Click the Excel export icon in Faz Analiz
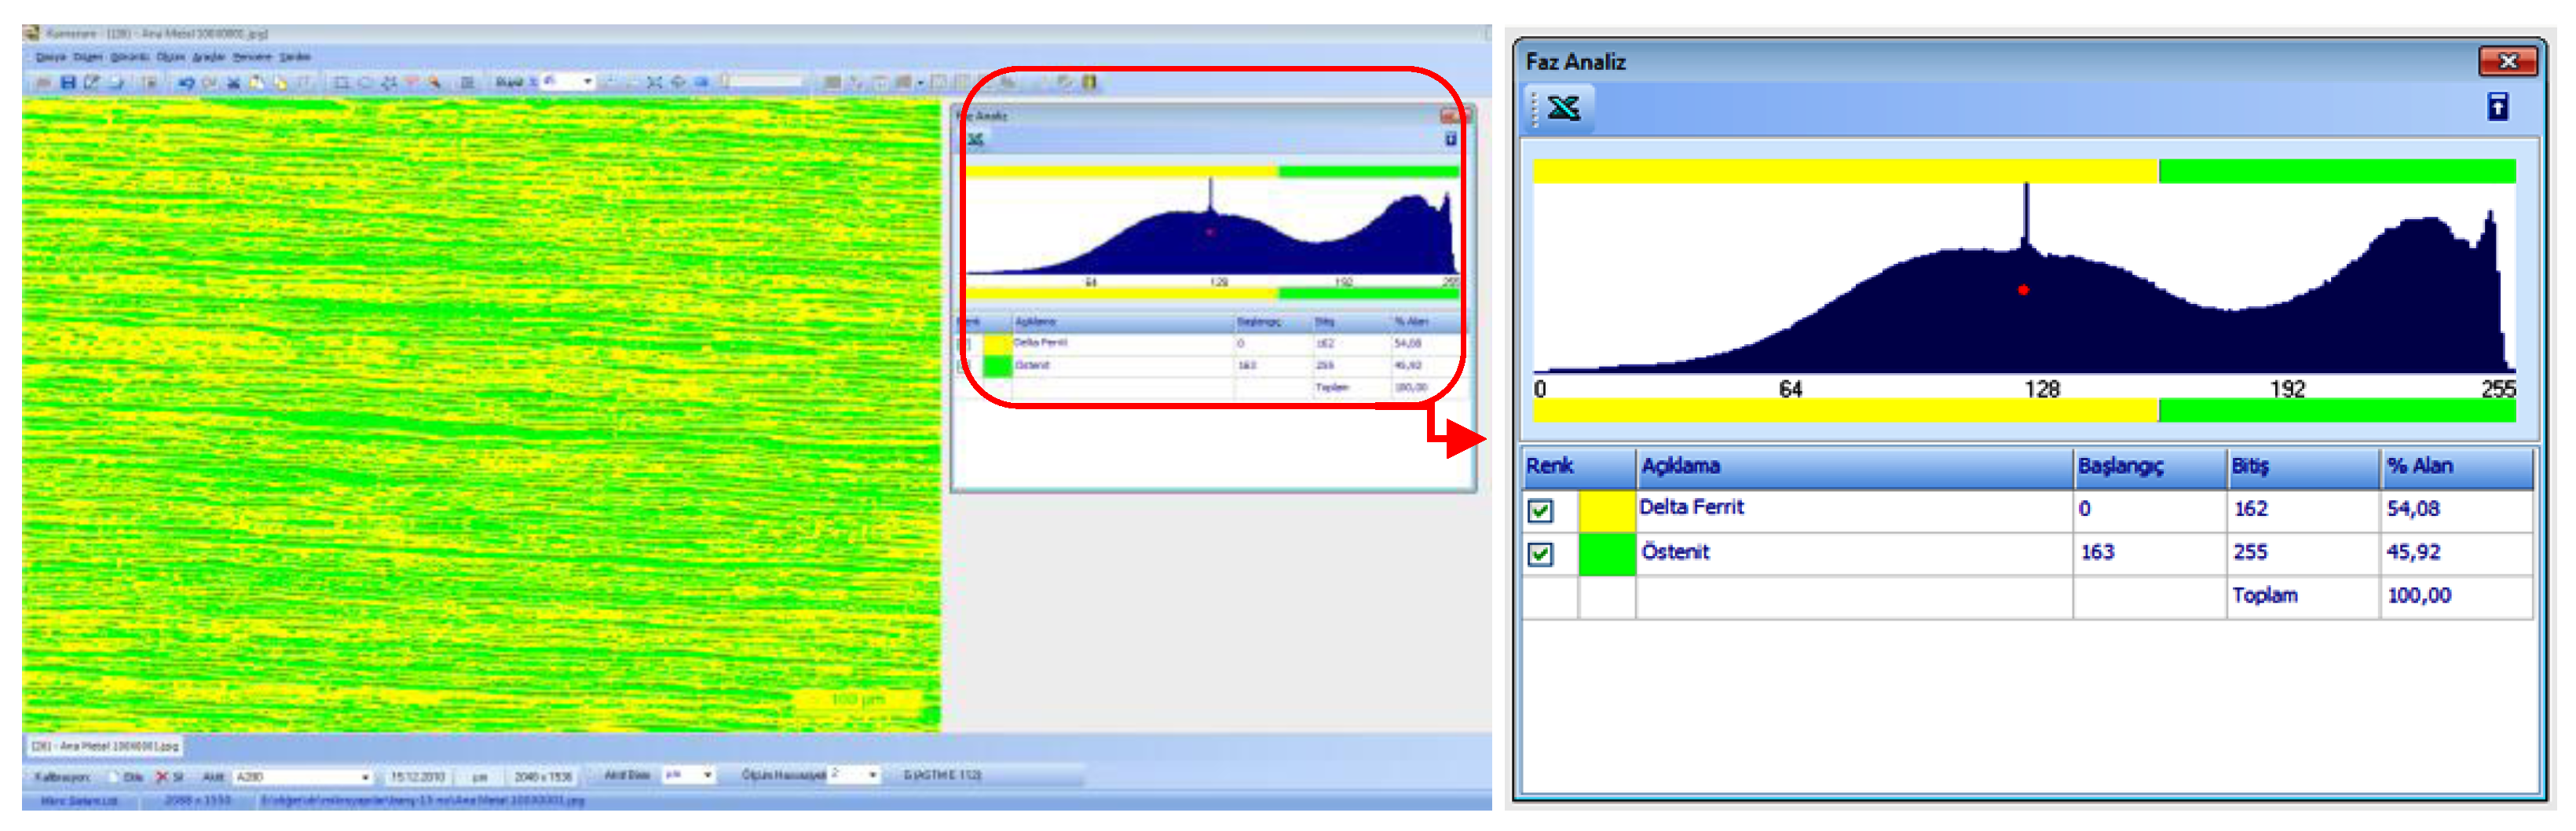 [1563, 107]
